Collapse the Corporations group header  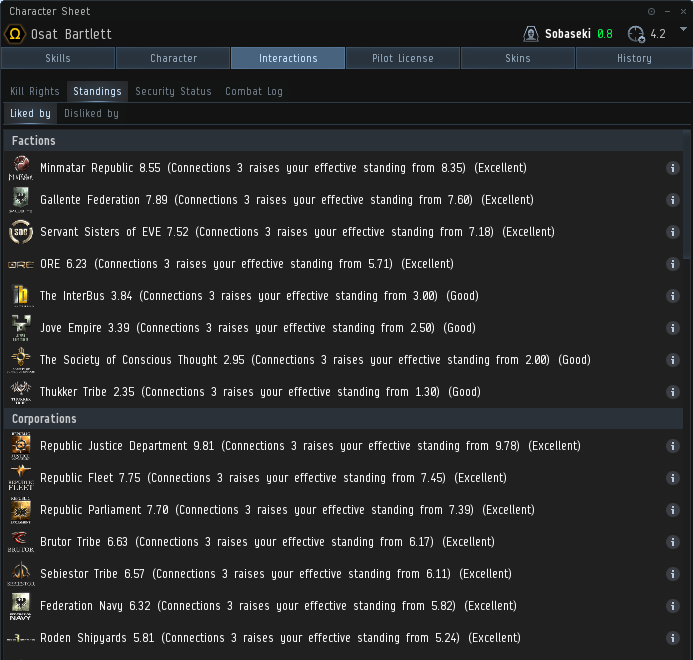point(343,419)
